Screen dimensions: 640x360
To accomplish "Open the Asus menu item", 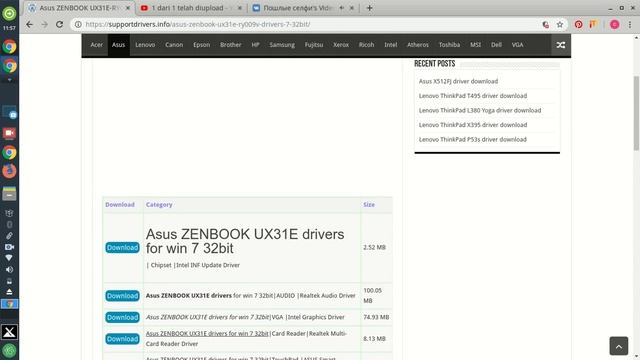I will click(x=118, y=45).
